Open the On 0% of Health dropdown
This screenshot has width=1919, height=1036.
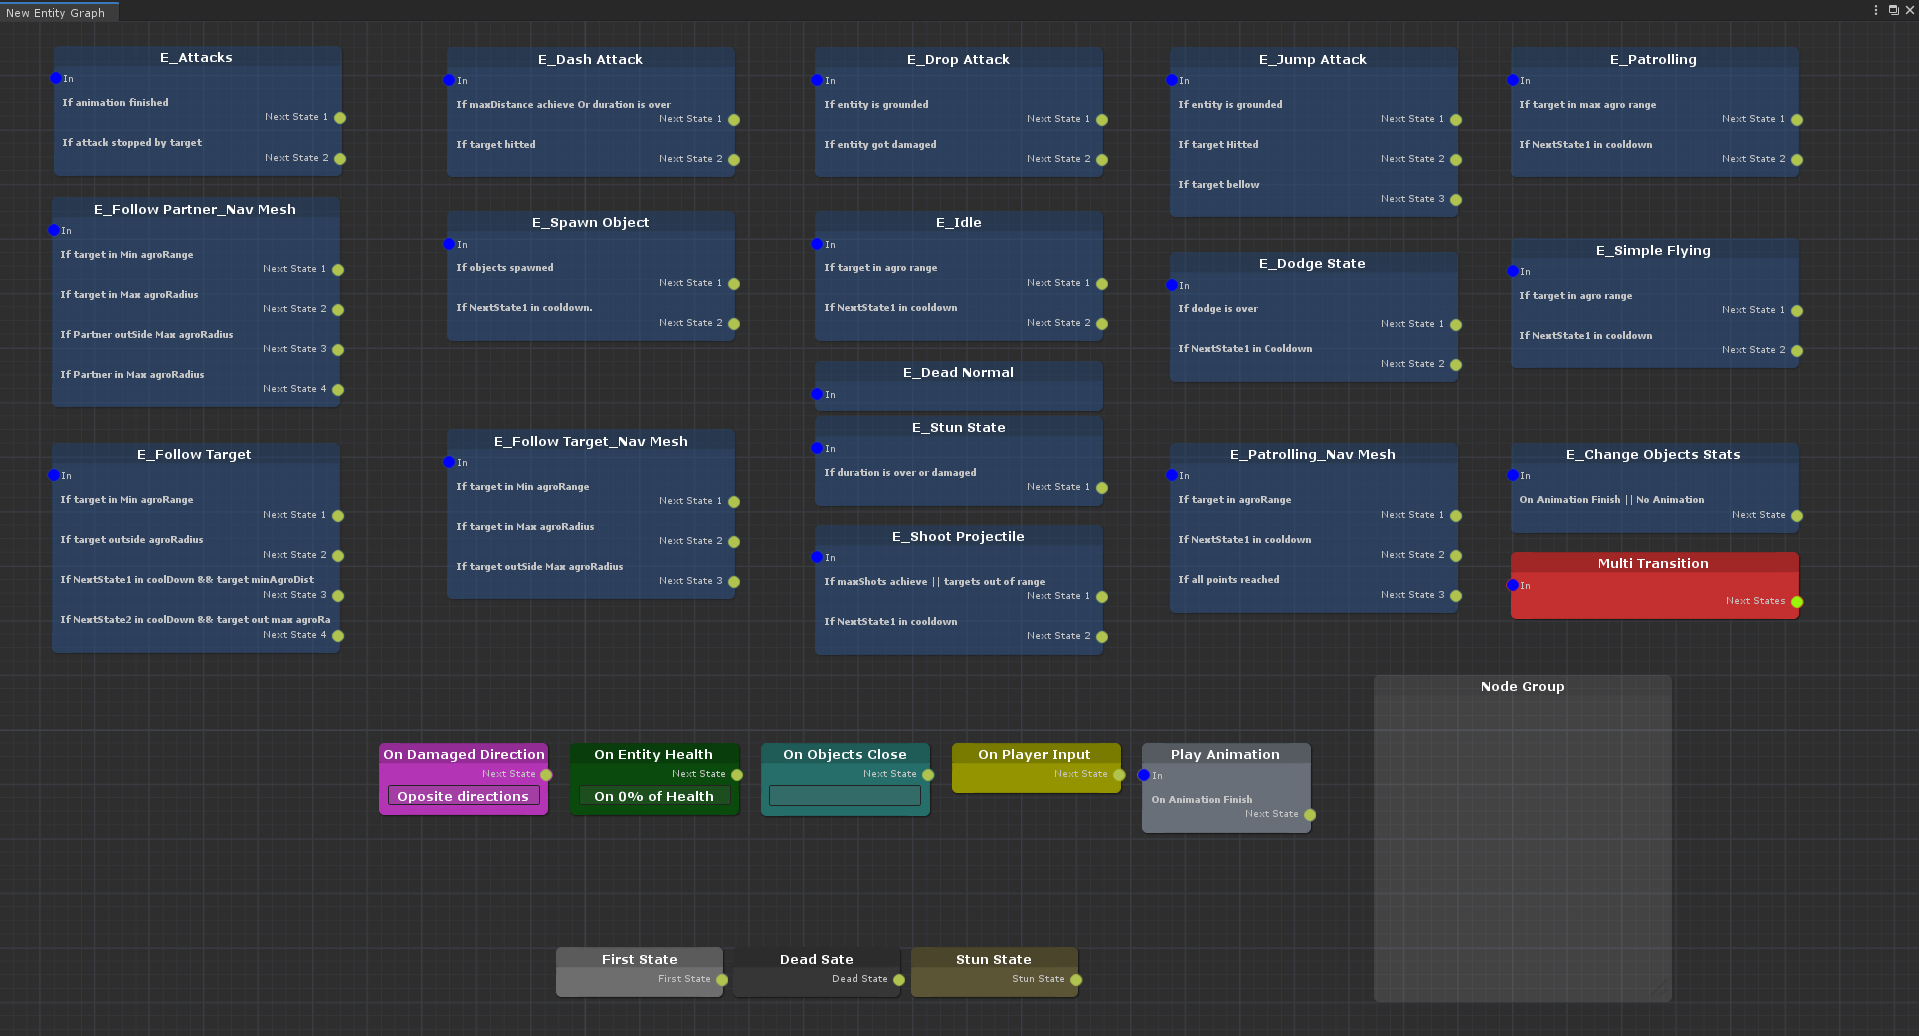[x=654, y=796]
